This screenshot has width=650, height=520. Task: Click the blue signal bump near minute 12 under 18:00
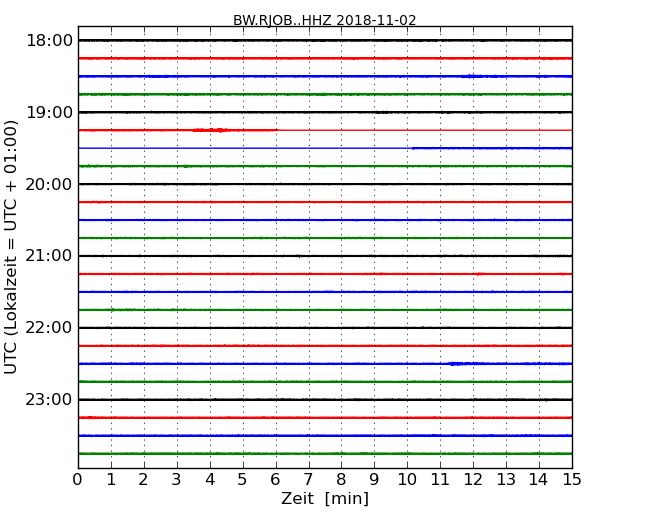pyautogui.click(x=473, y=76)
